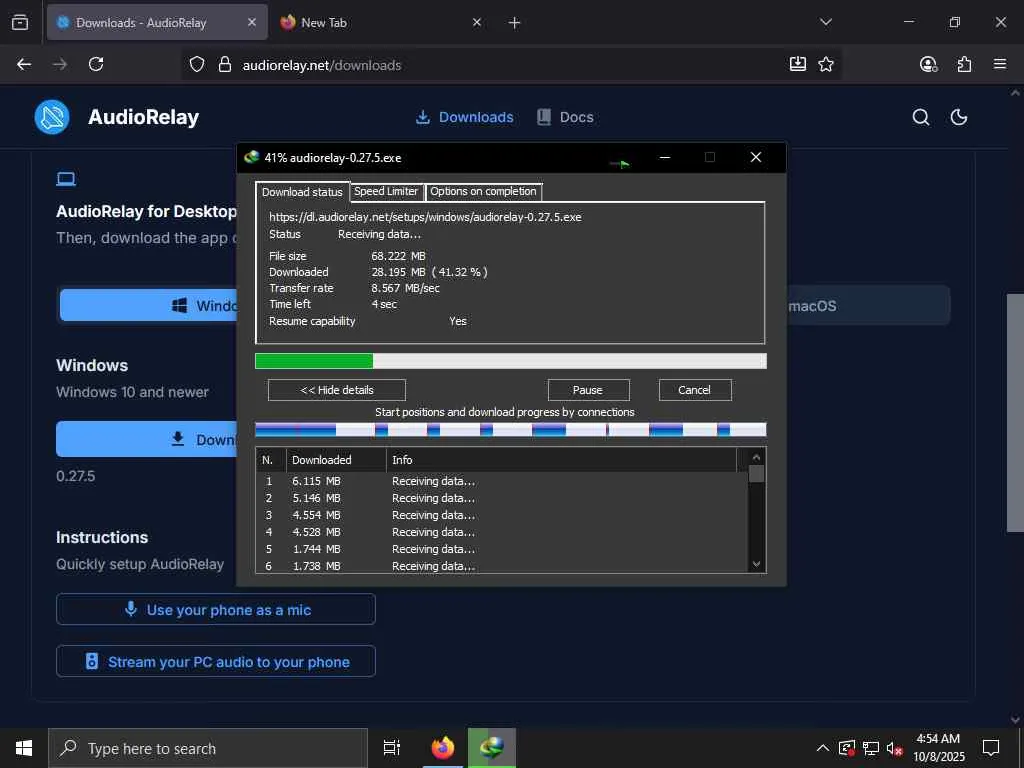Open the Windows Start menu
The image size is (1024, 768).
[24, 748]
